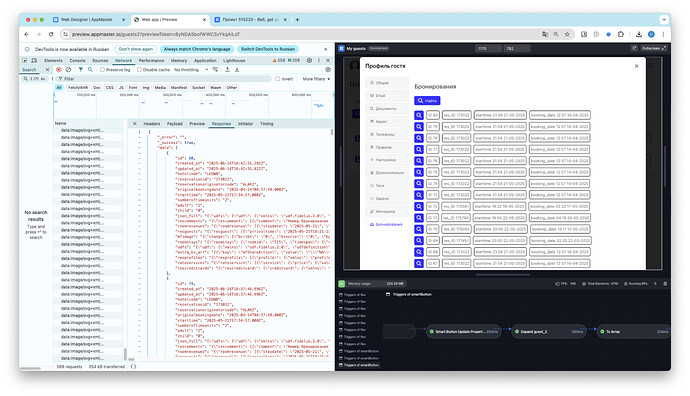Open the network search magnifier icon
Viewport: 690px width, 396px height.
pyautogui.click(x=90, y=70)
